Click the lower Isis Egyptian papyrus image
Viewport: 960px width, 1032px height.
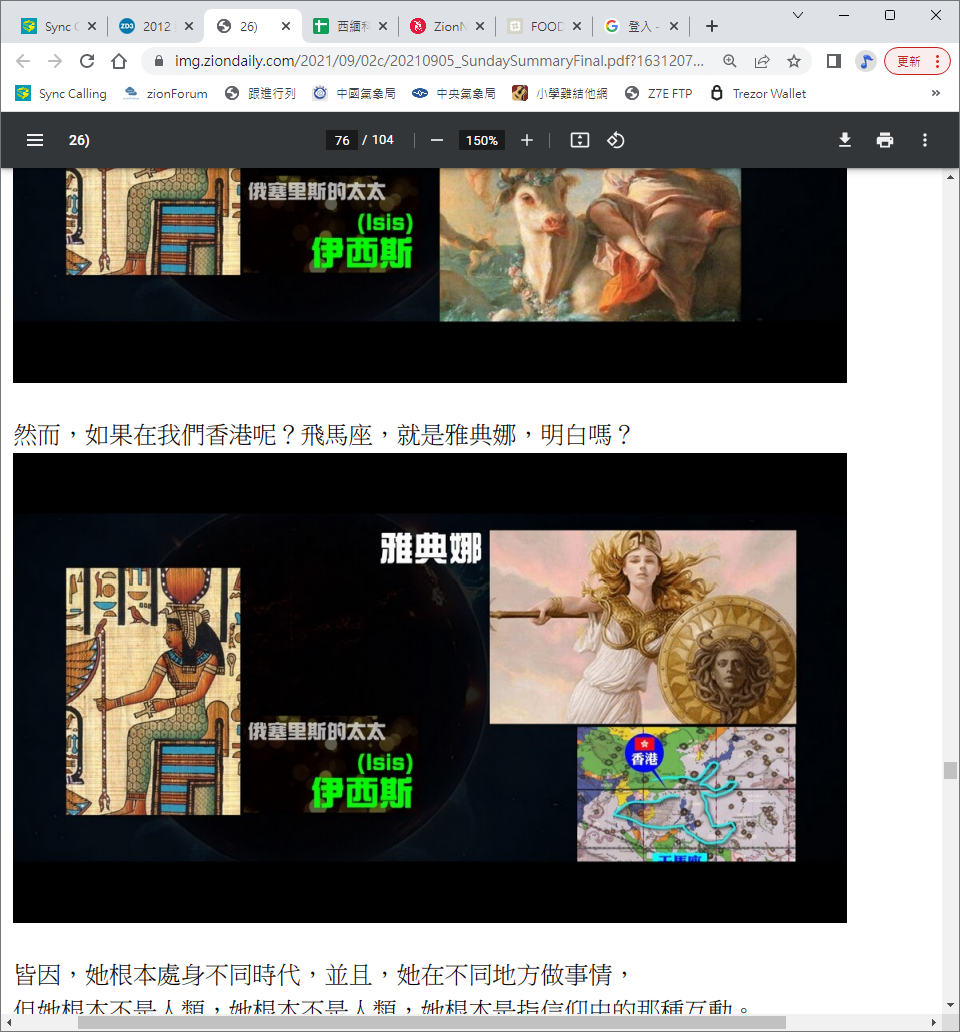coord(153,691)
